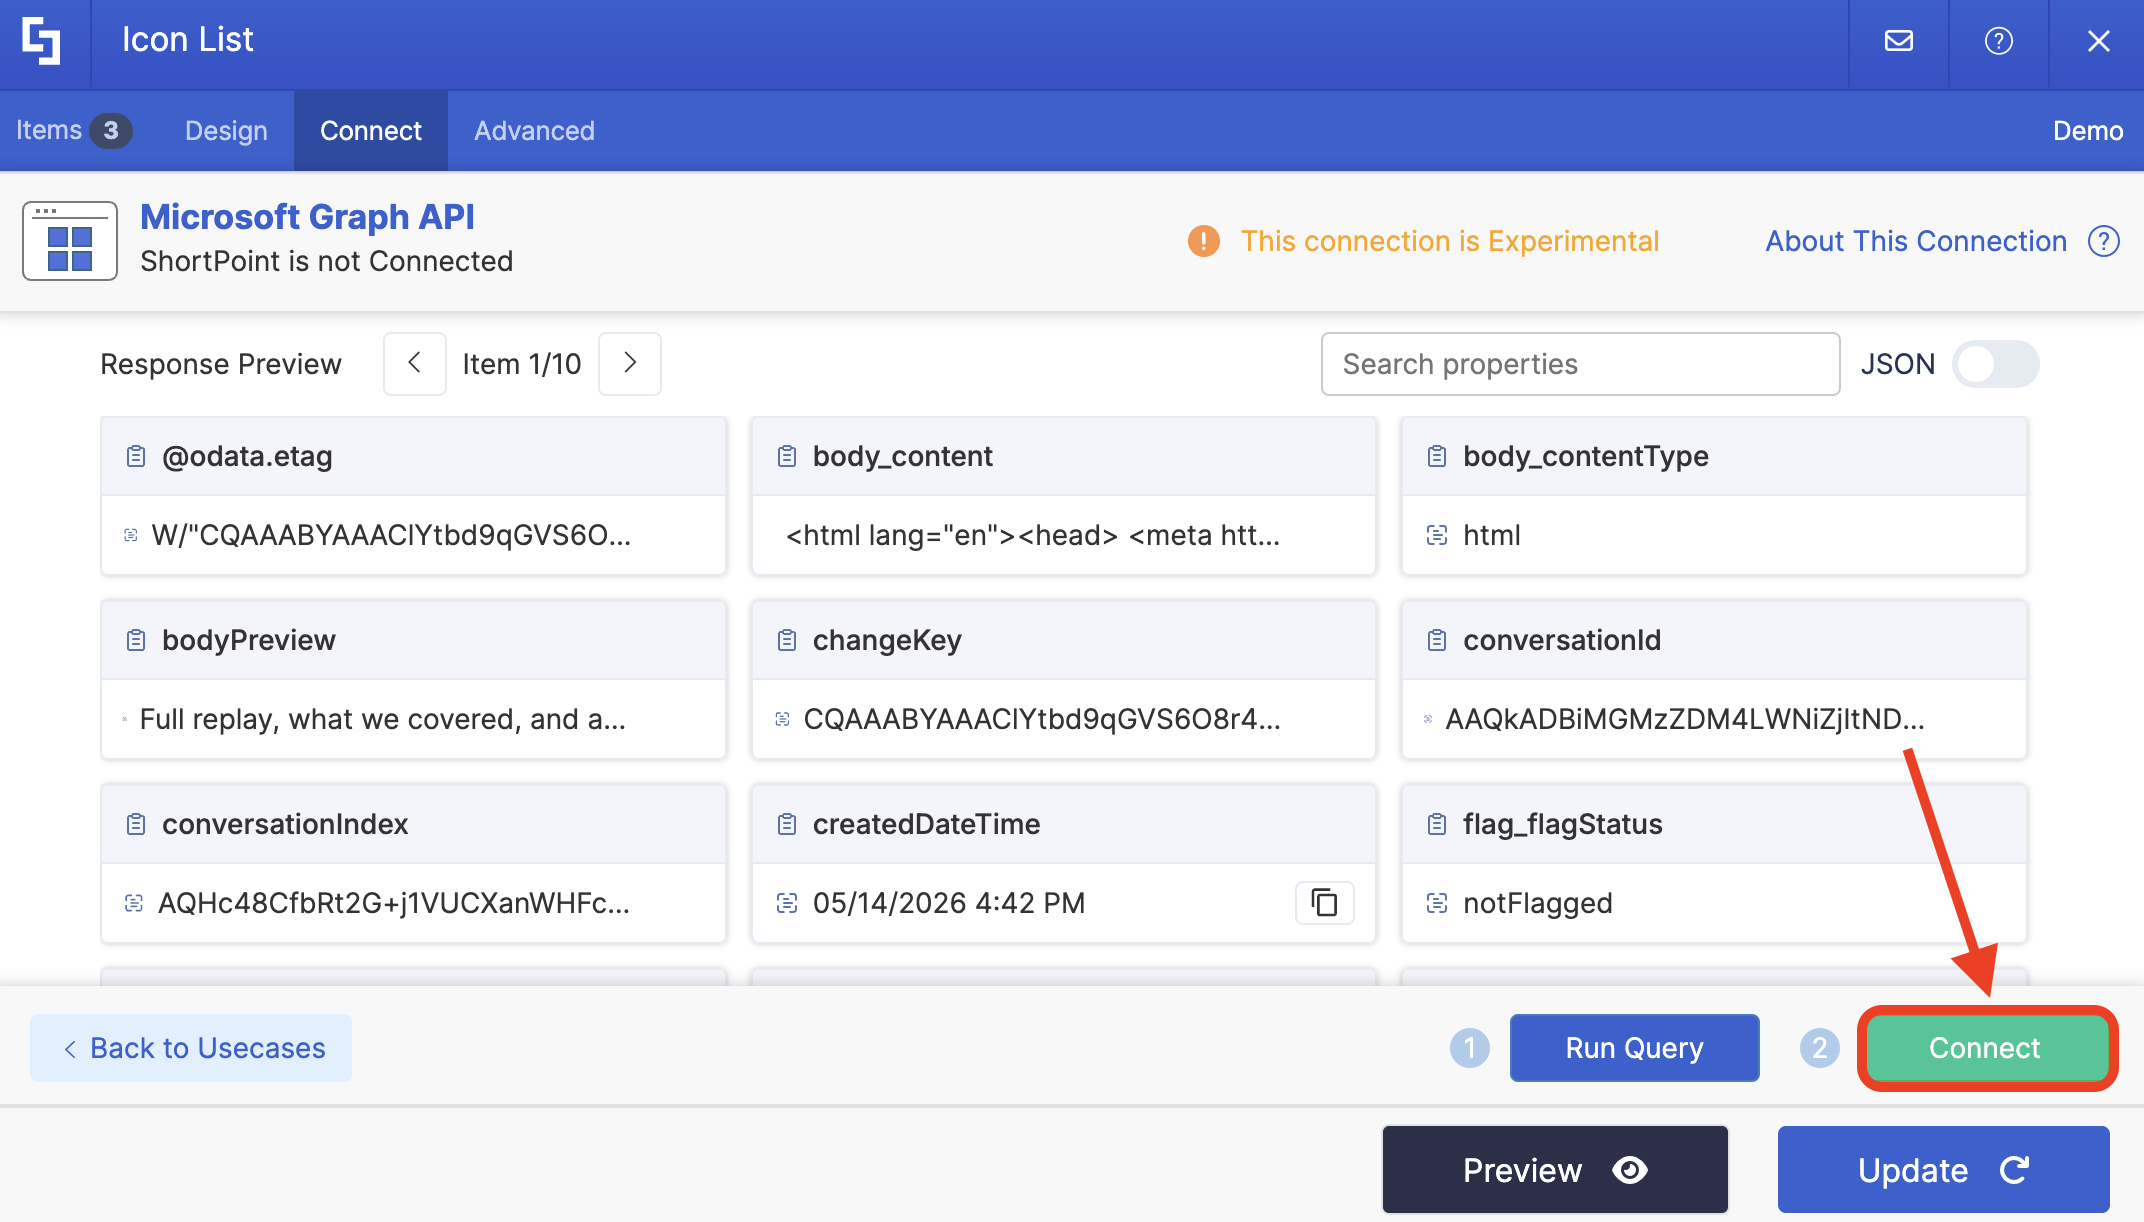Viewport: 2144px width, 1222px height.
Task: Click the '05/14/2026 4:42 PM' value
Action: pos(948,903)
